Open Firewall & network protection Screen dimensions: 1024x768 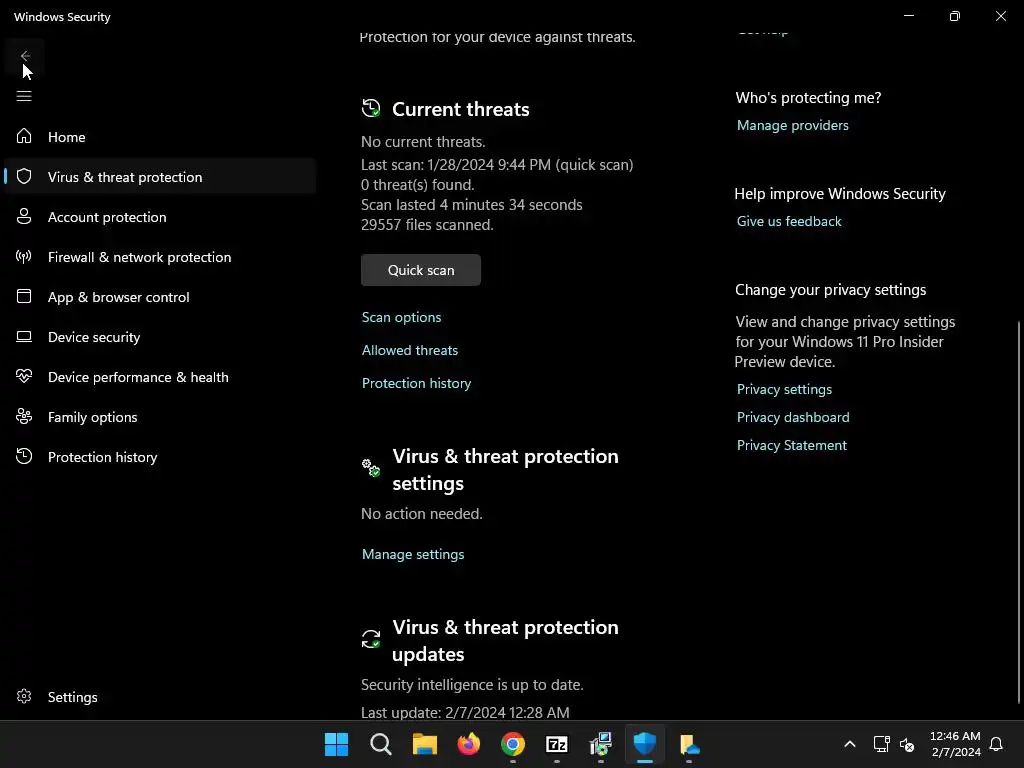click(x=161, y=257)
